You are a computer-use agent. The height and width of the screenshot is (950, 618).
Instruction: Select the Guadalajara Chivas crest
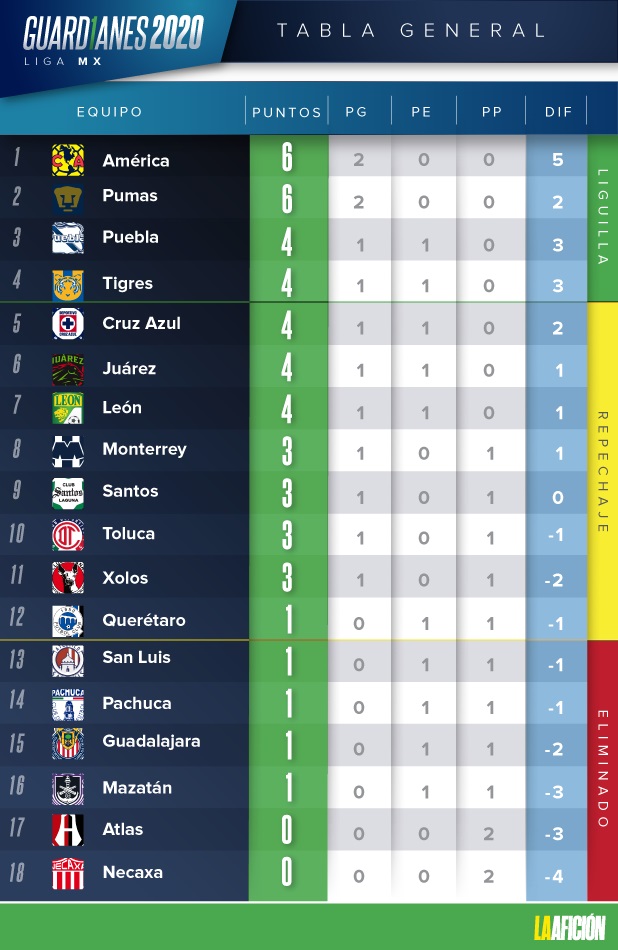coord(68,744)
